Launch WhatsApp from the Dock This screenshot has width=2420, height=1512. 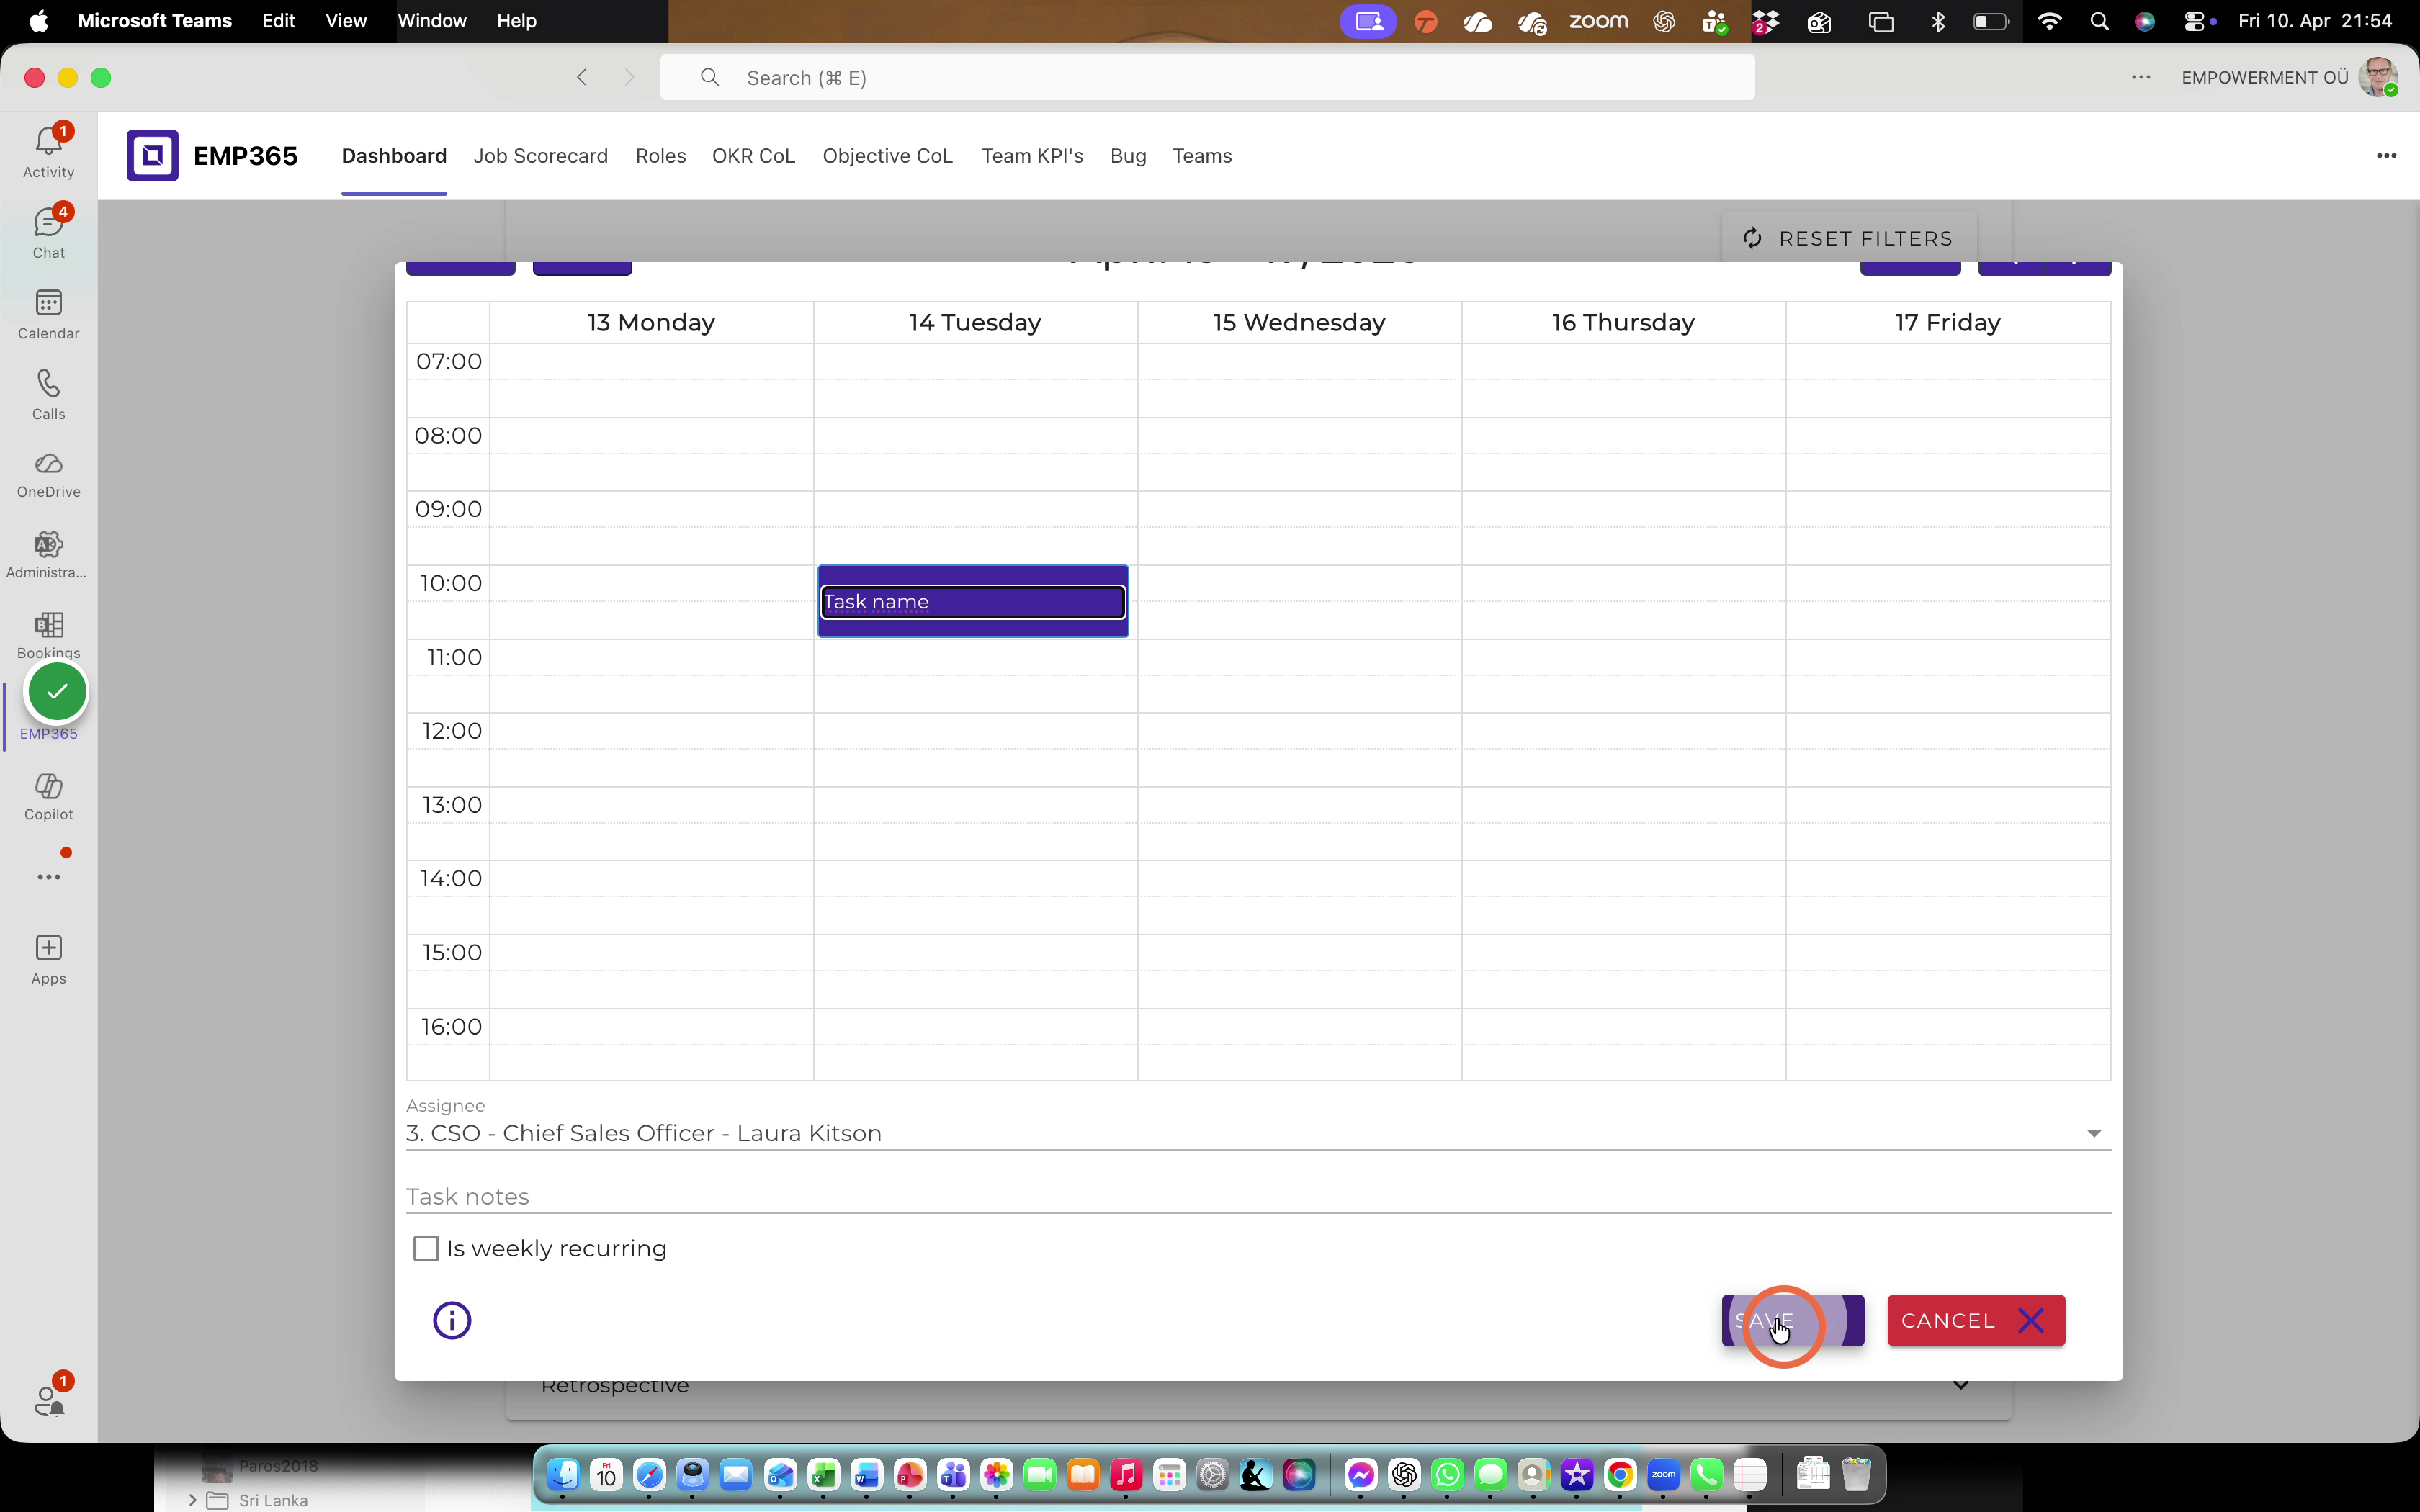1447,1475
